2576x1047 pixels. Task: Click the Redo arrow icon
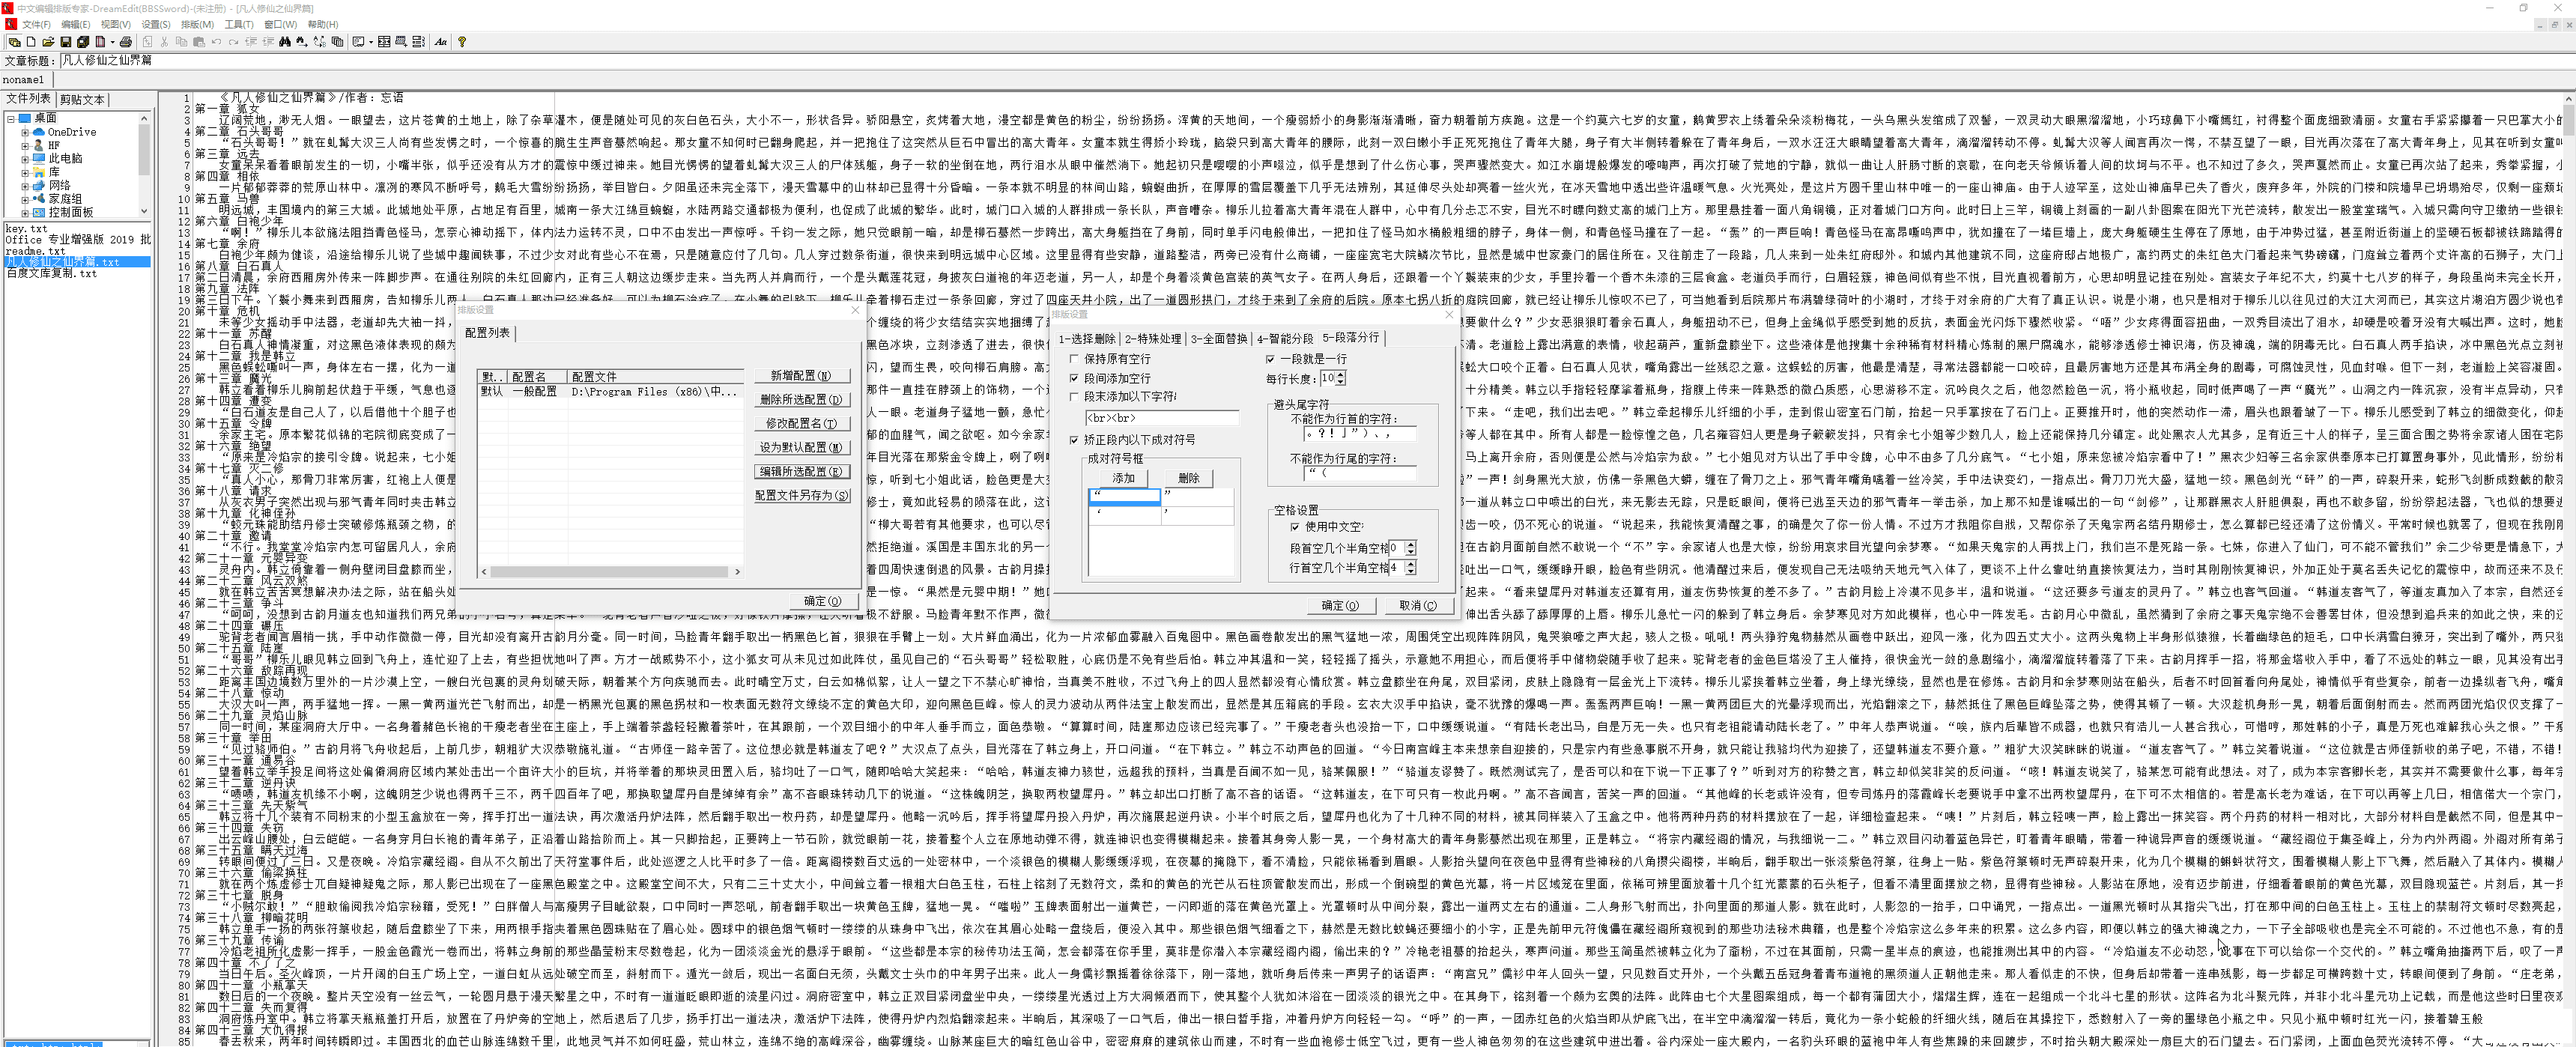click(x=234, y=42)
